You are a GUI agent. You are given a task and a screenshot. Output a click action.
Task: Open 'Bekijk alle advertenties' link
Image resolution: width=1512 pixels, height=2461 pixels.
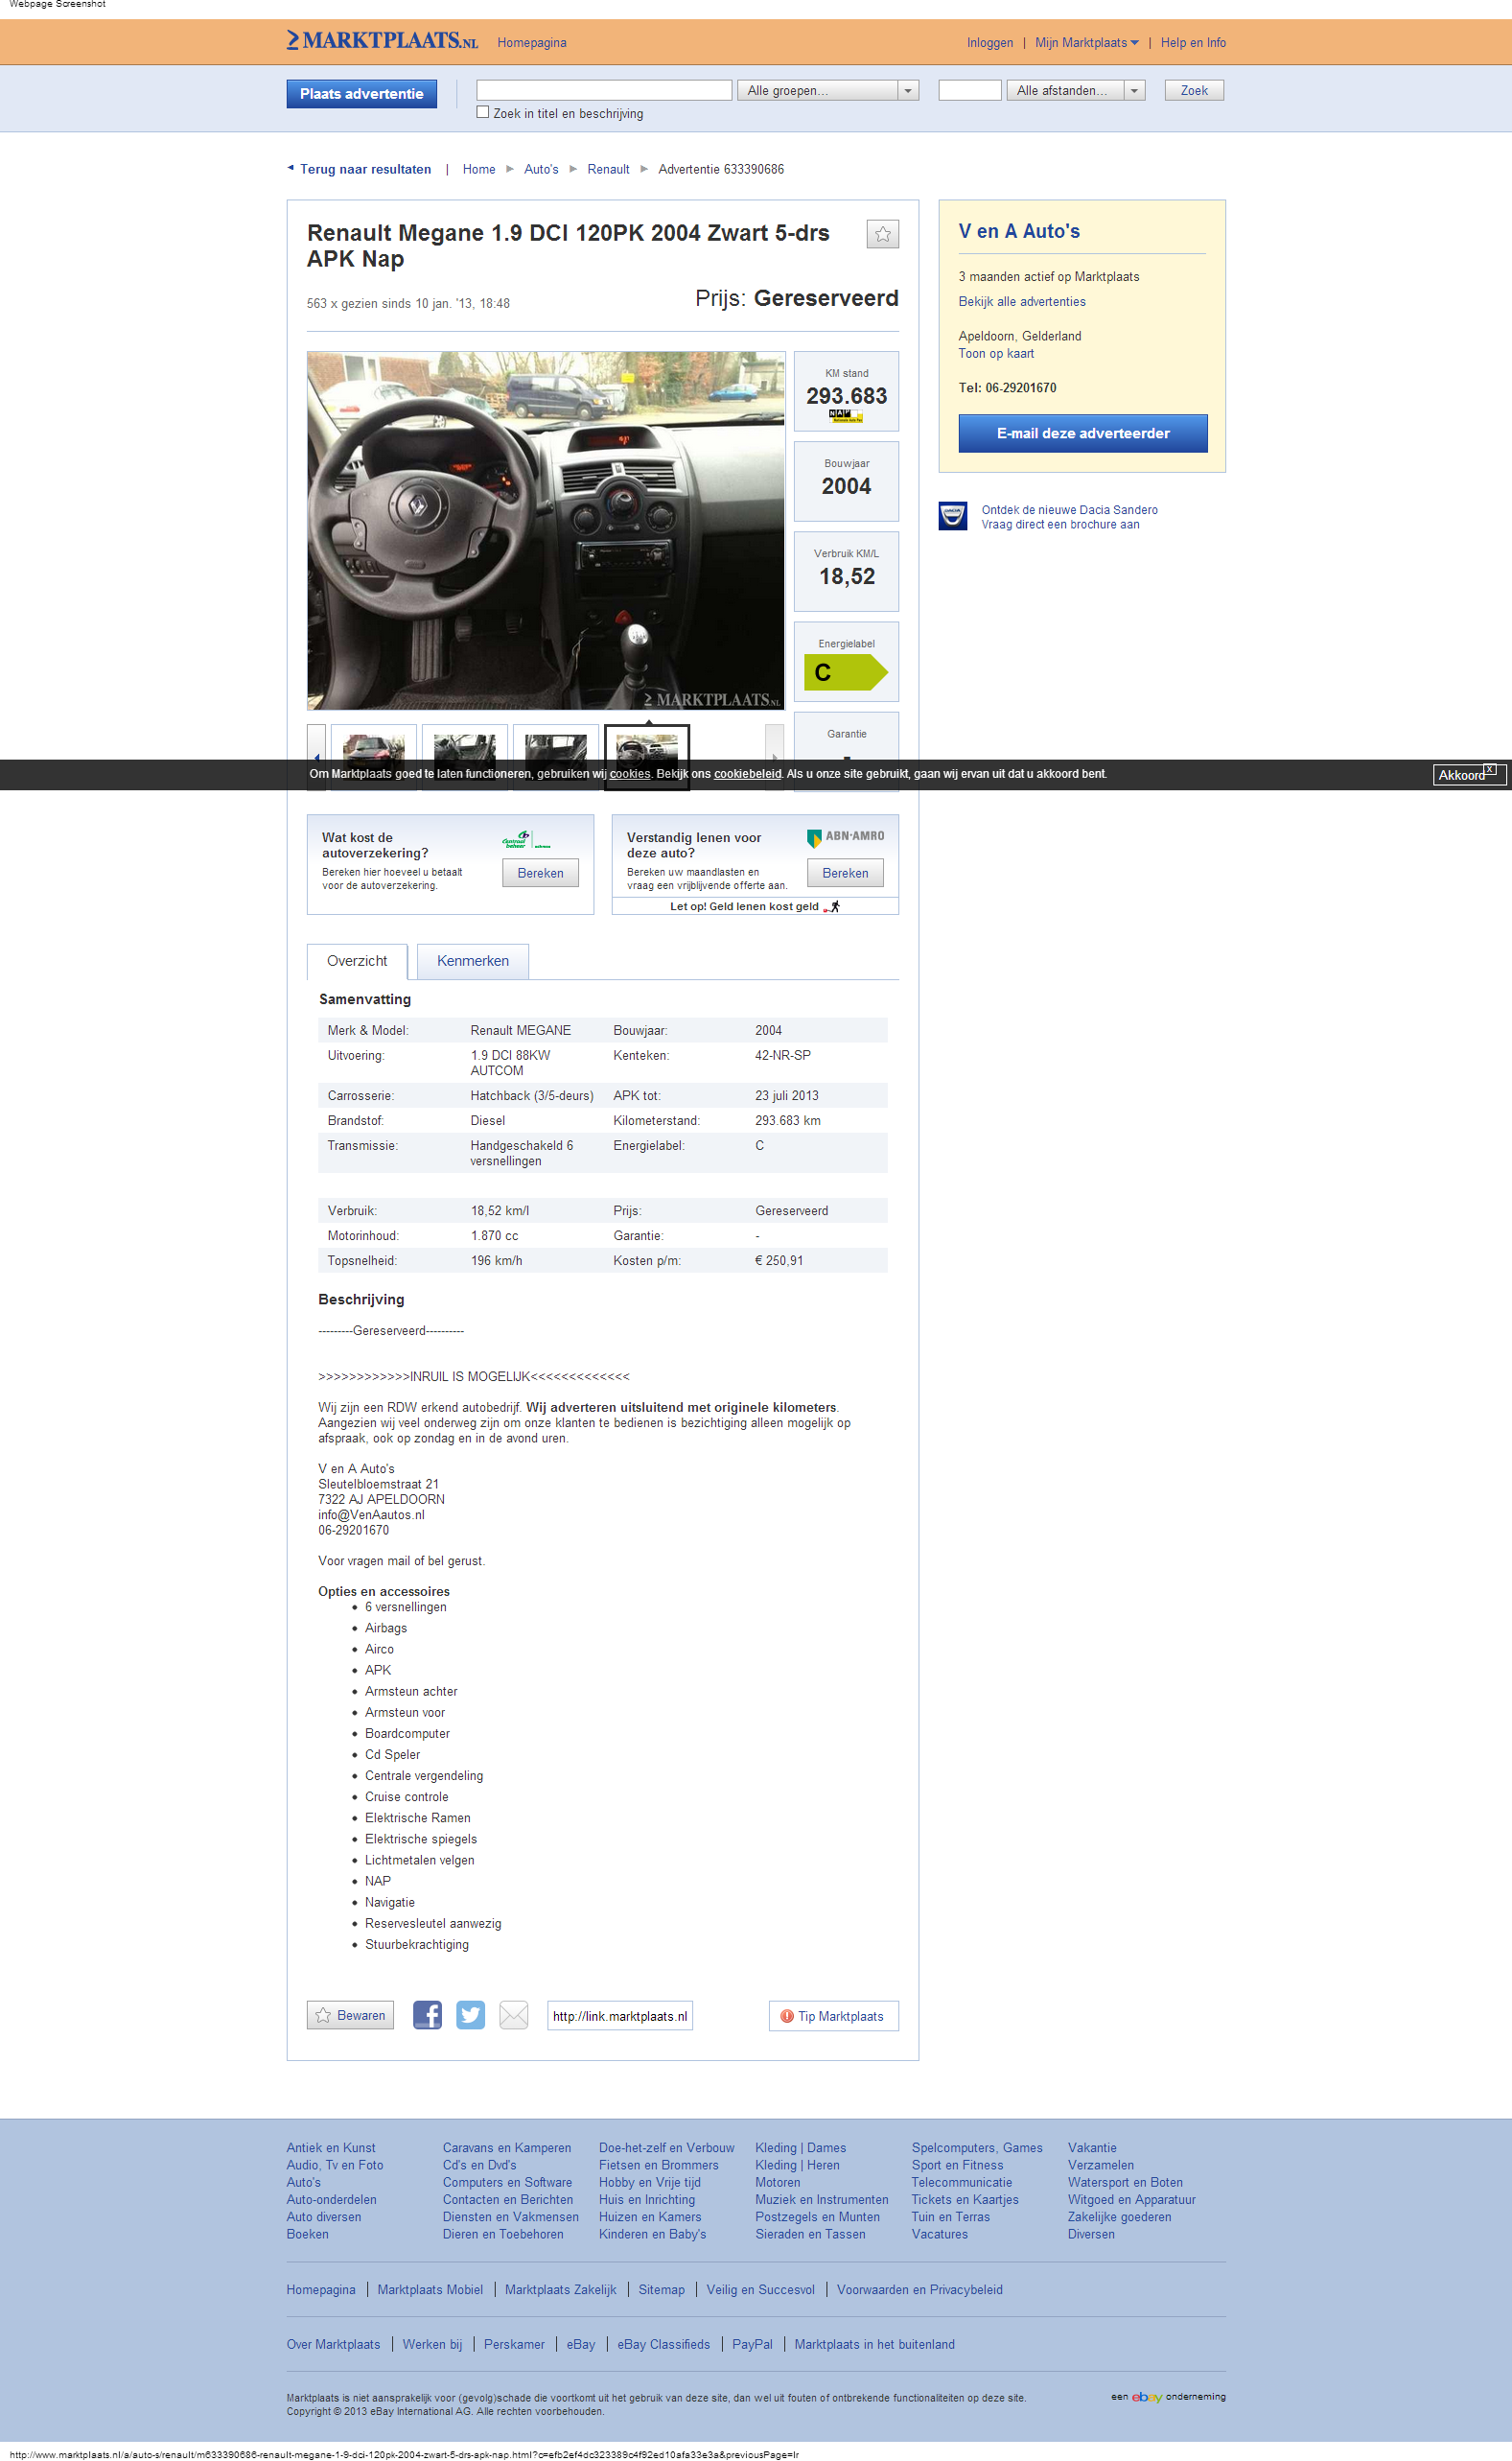(1022, 301)
